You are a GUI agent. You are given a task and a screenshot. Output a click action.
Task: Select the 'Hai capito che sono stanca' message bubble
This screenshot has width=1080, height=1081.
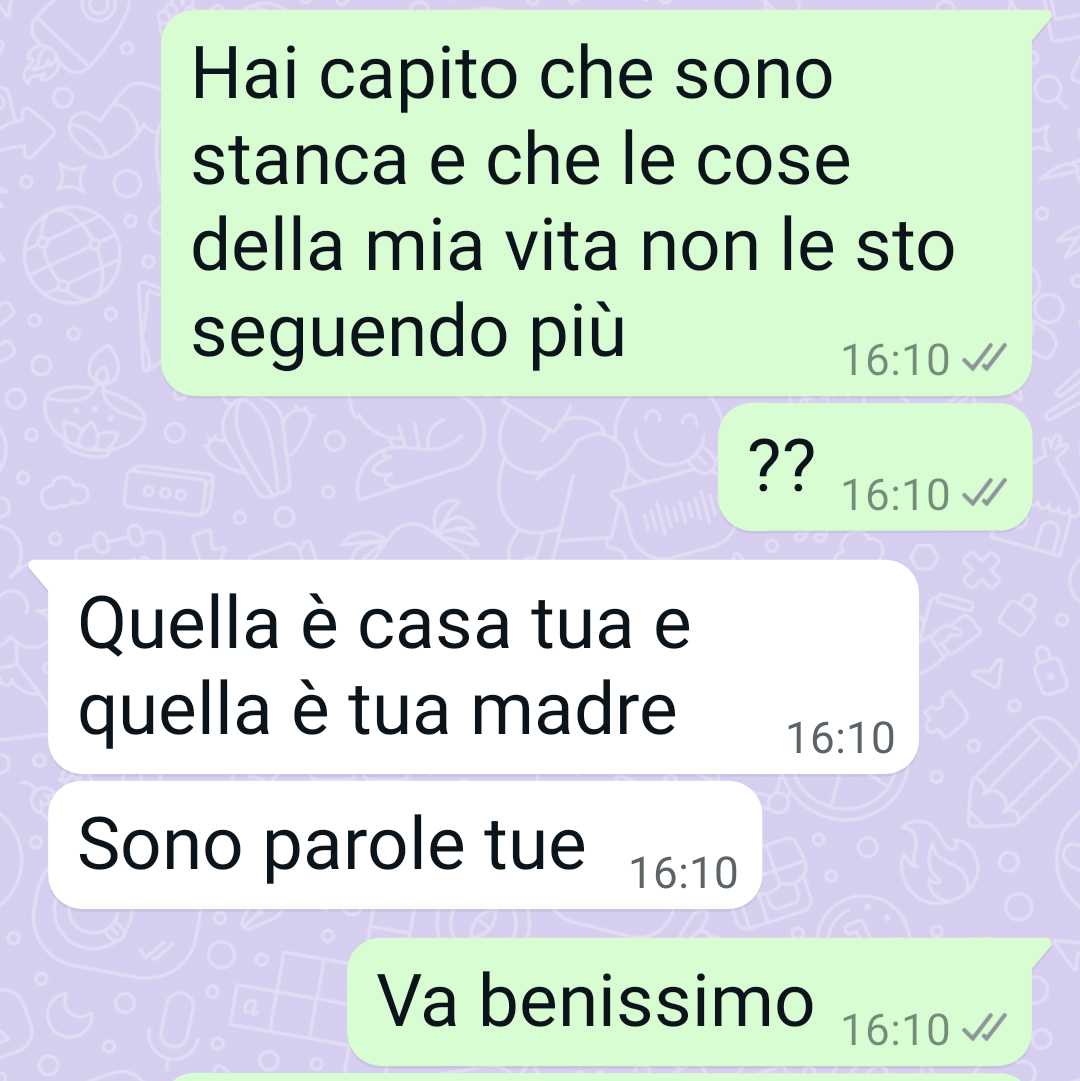pos(597,203)
